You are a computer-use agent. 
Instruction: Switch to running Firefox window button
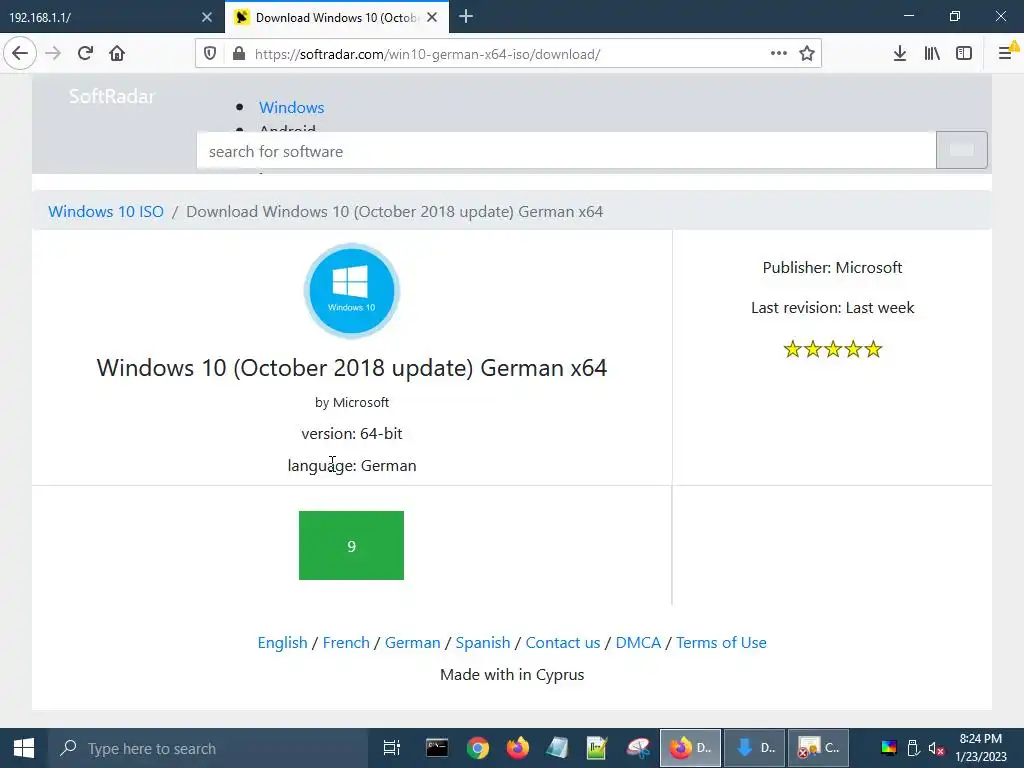coord(690,748)
